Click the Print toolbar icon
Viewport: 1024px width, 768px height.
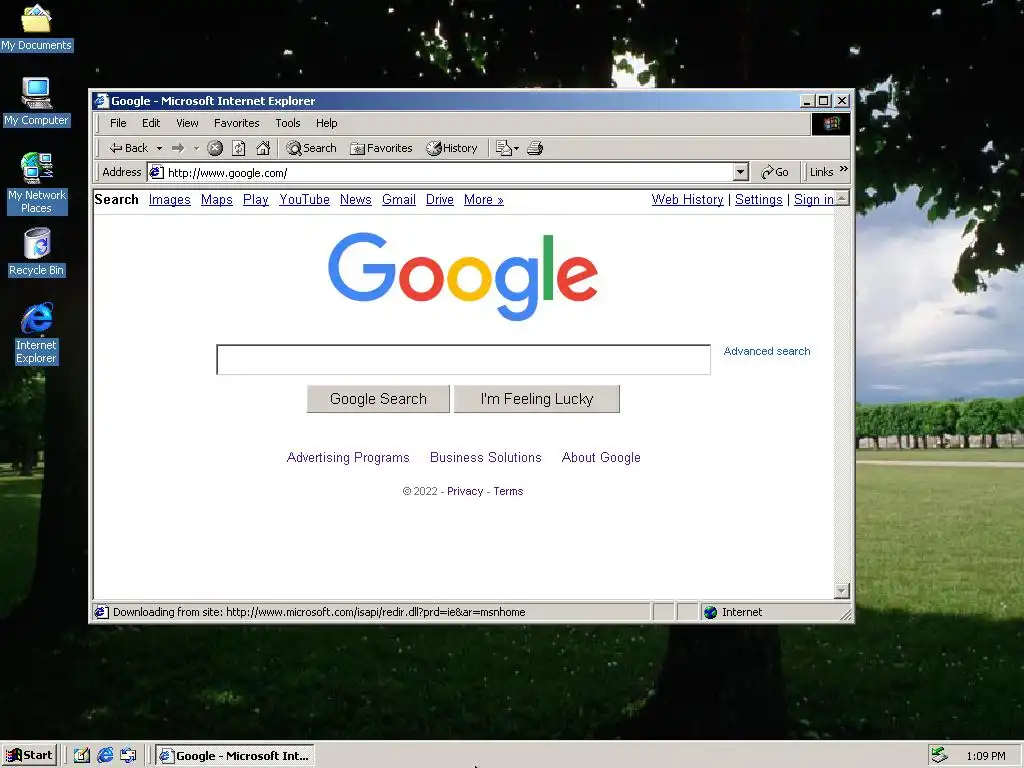tap(535, 148)
